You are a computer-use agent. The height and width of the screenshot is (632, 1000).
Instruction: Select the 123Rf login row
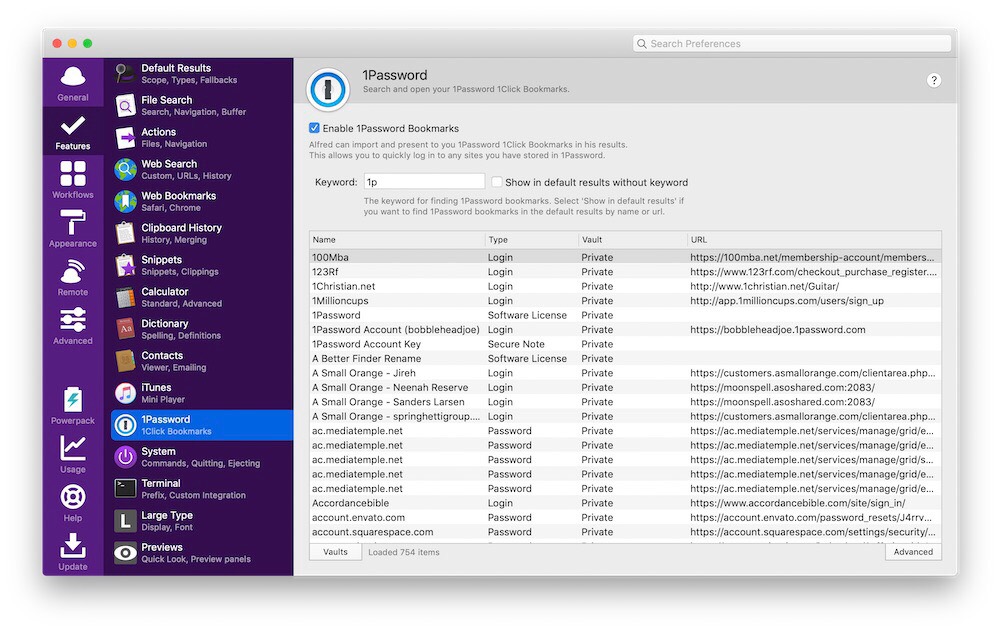pyautogui.click(x=625, y=272)
